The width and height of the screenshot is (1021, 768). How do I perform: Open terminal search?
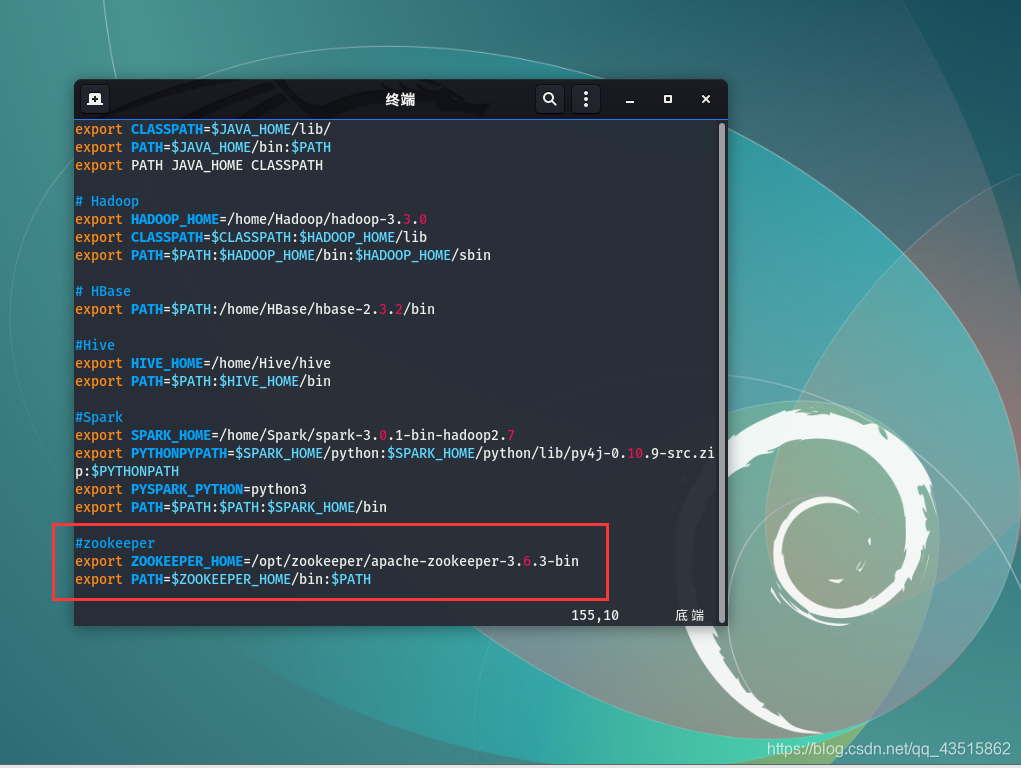550,99
